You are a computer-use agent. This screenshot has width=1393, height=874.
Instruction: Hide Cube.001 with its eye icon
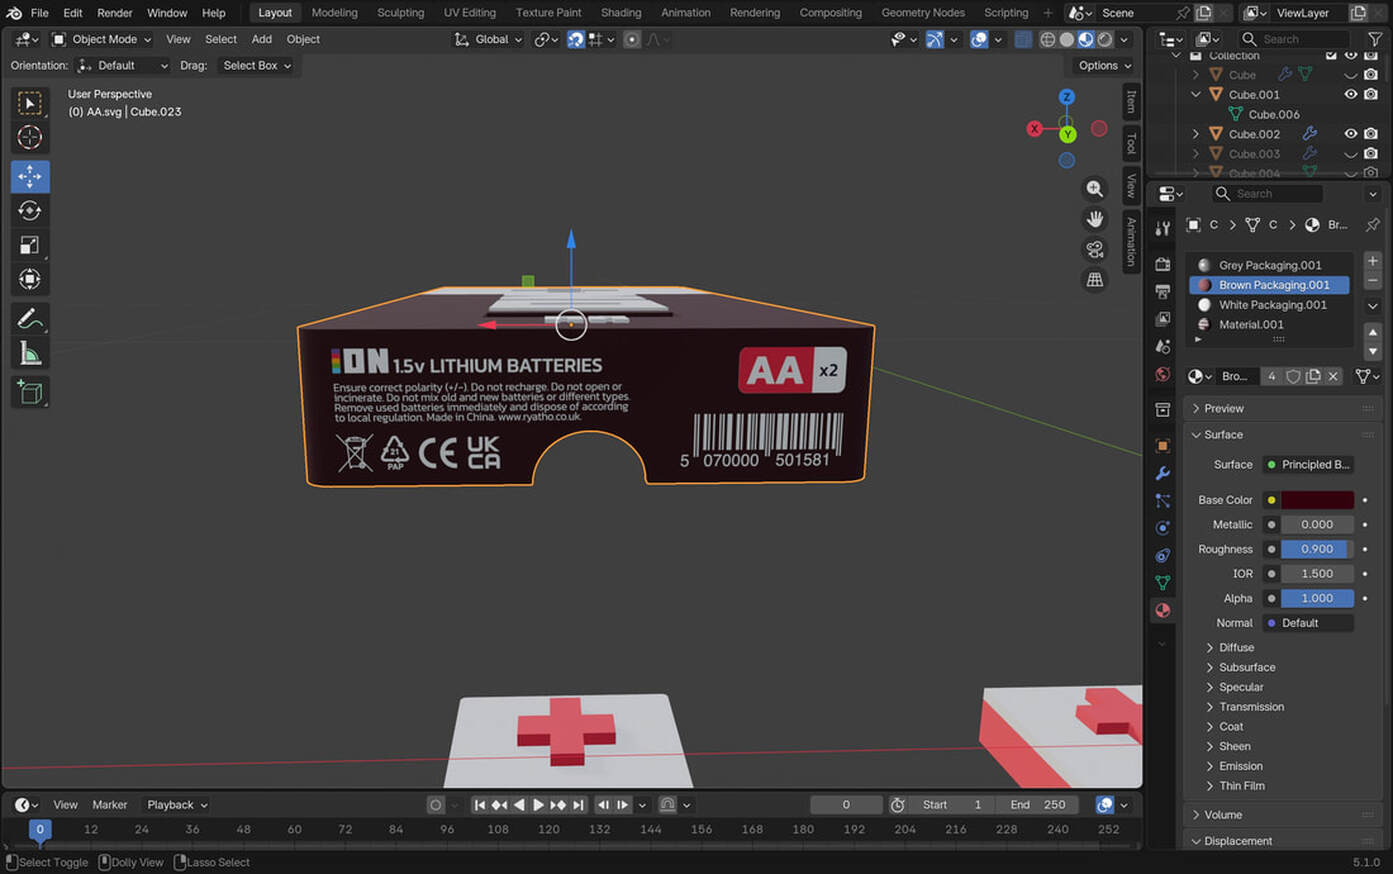[x=1350, y=95]
